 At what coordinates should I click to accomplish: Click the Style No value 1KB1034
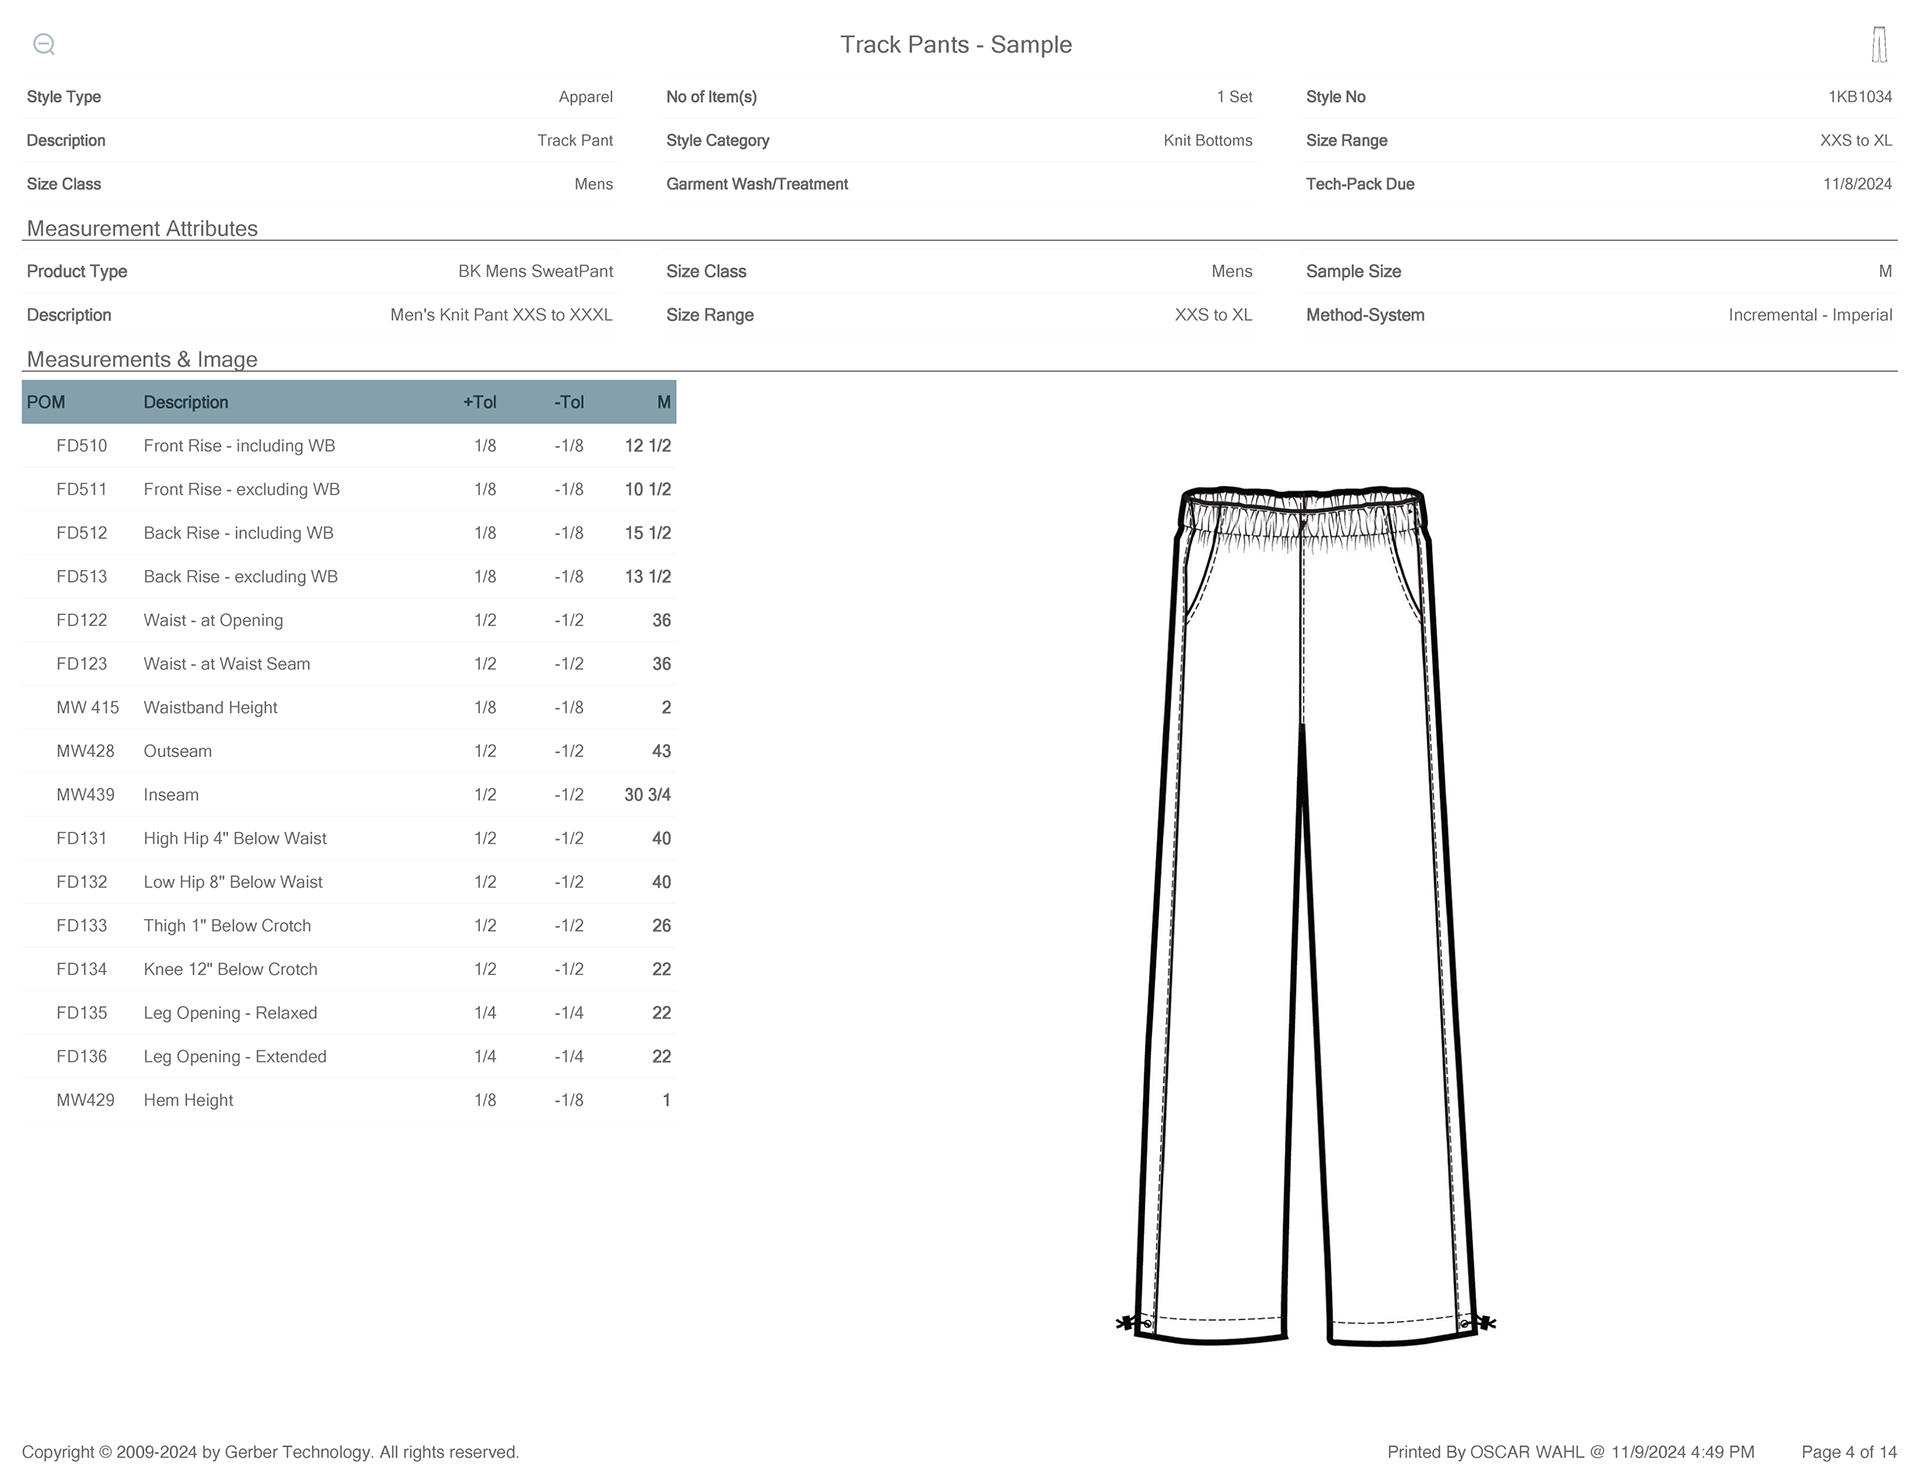1860,97
